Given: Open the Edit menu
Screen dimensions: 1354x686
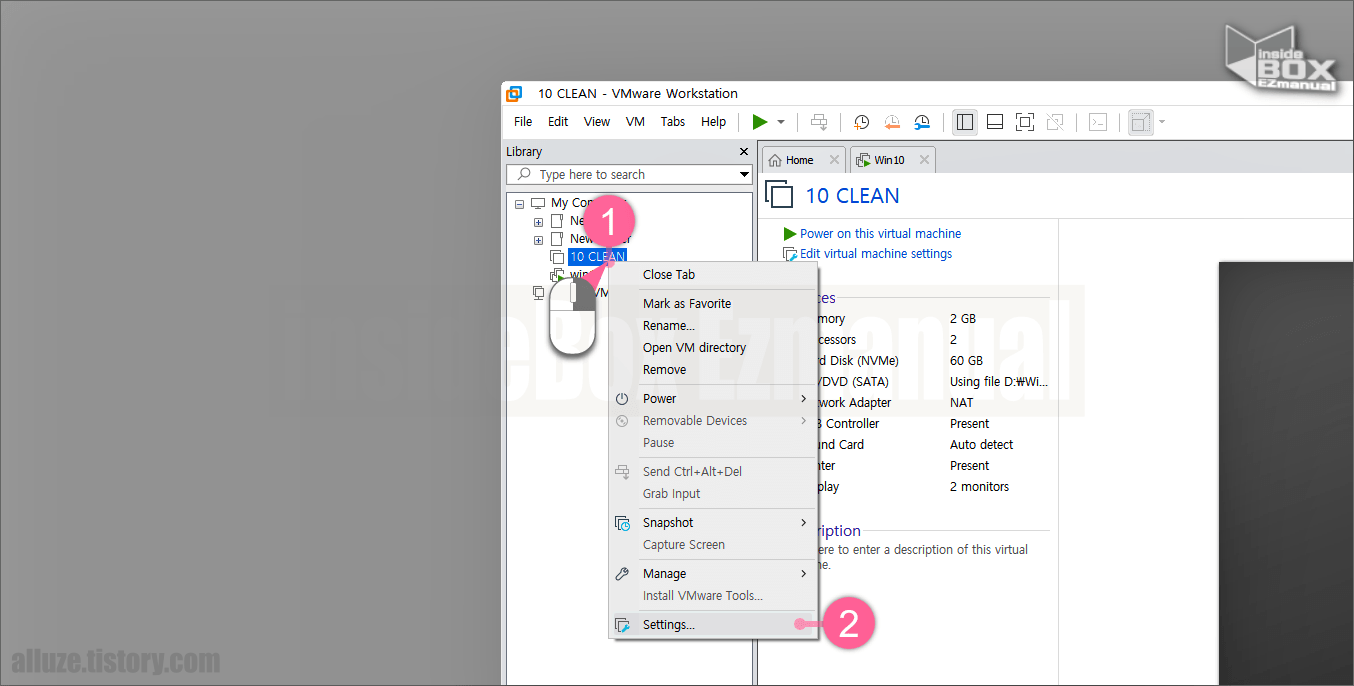Looking at the screenshot, I should (558, 122).
